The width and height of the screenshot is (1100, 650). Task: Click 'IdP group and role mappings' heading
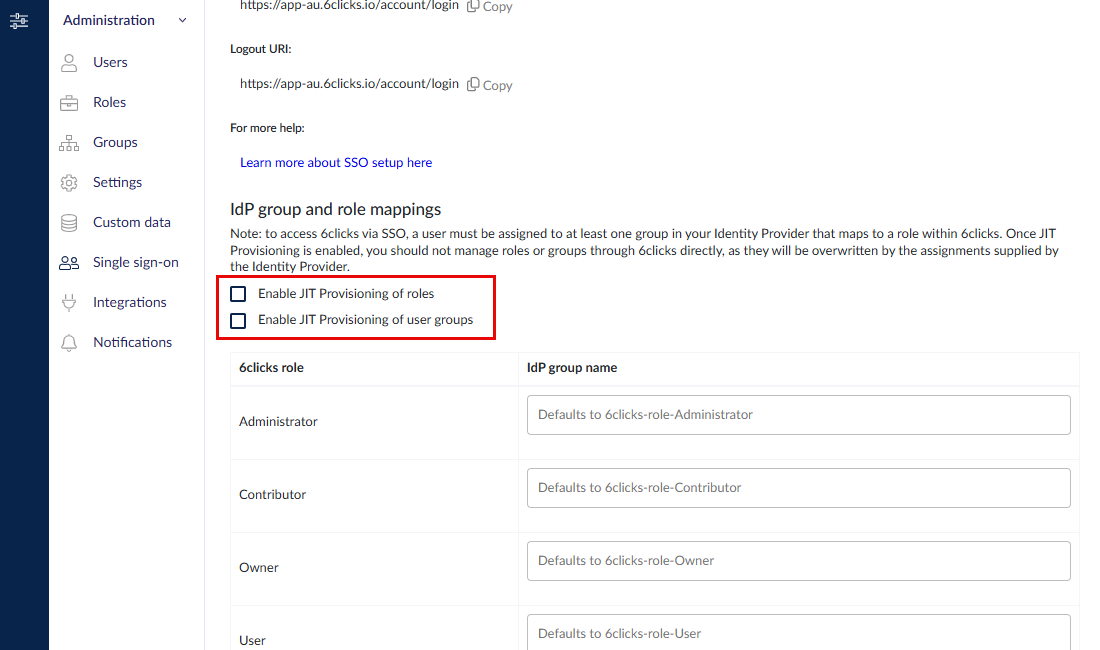point(335,210)
